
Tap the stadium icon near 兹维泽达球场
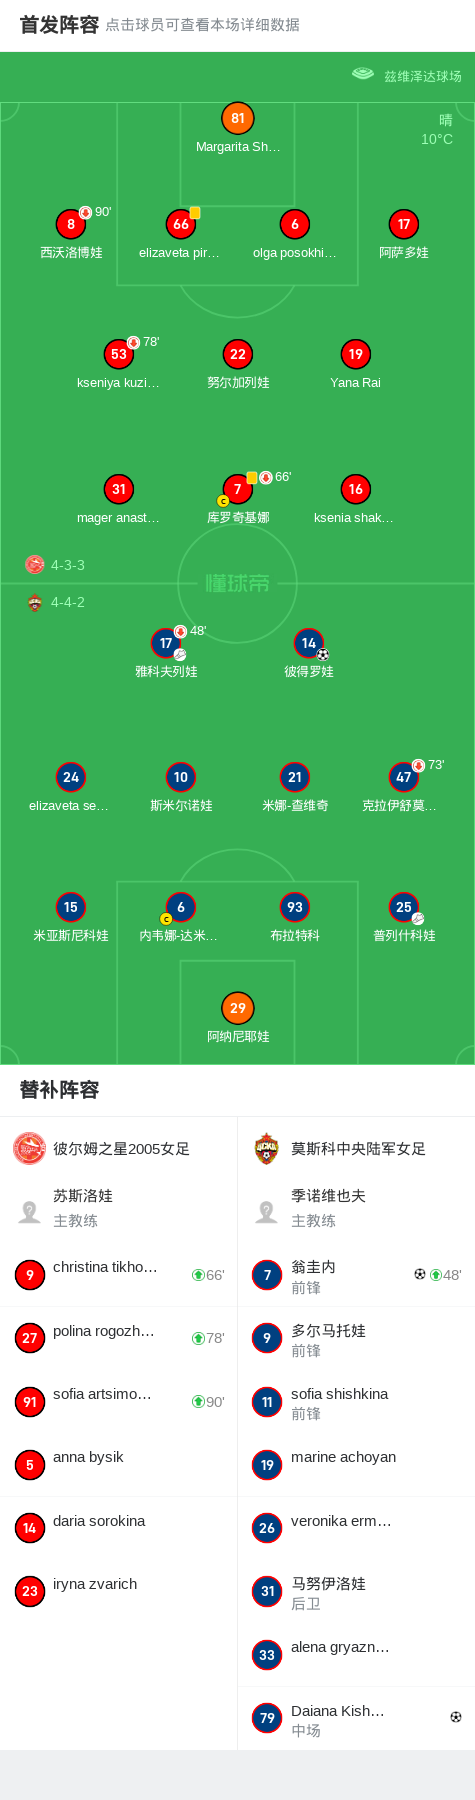point(363,74)
